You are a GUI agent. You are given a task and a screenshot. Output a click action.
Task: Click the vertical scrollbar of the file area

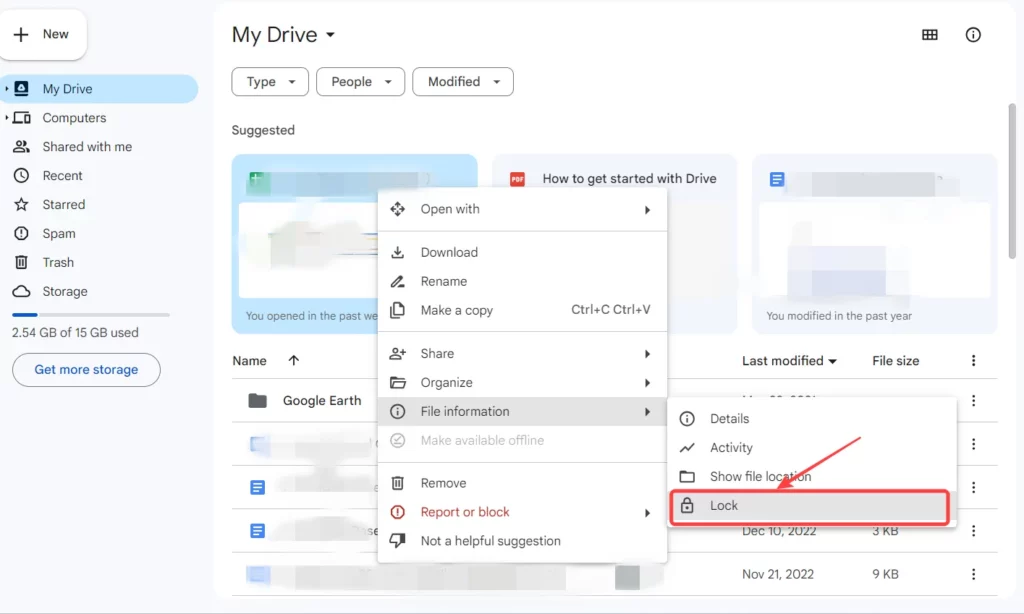tap(1012, 181)
